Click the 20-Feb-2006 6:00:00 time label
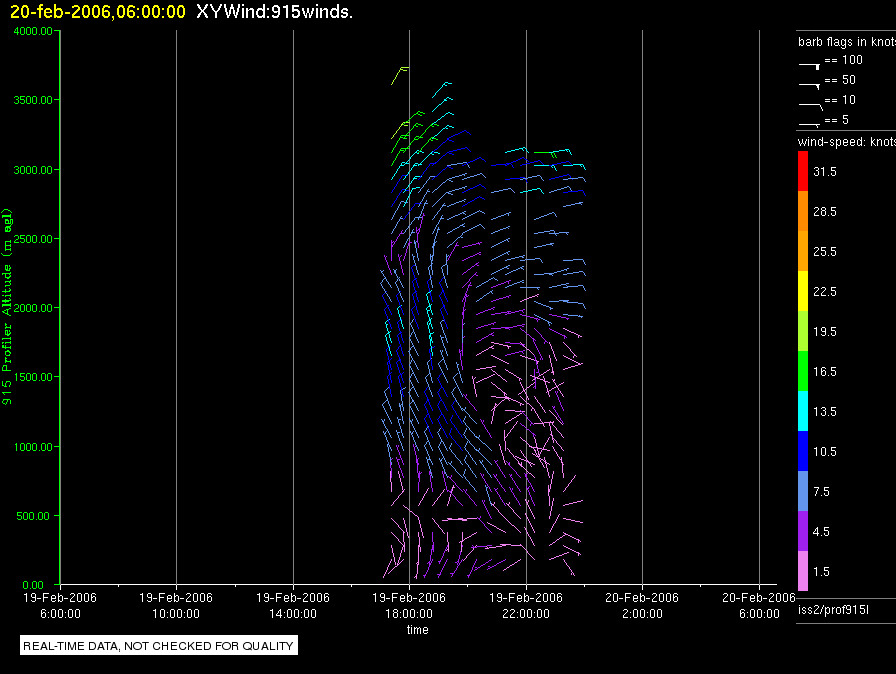896x674 pixels. click(759, 605)
